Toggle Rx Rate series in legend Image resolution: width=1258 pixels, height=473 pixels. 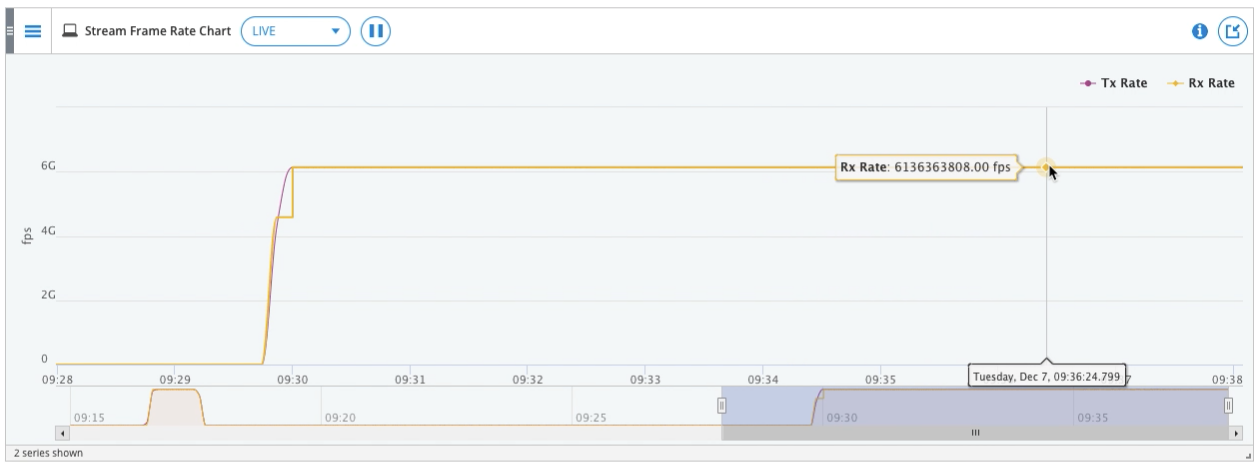(x=1201, y=83)
